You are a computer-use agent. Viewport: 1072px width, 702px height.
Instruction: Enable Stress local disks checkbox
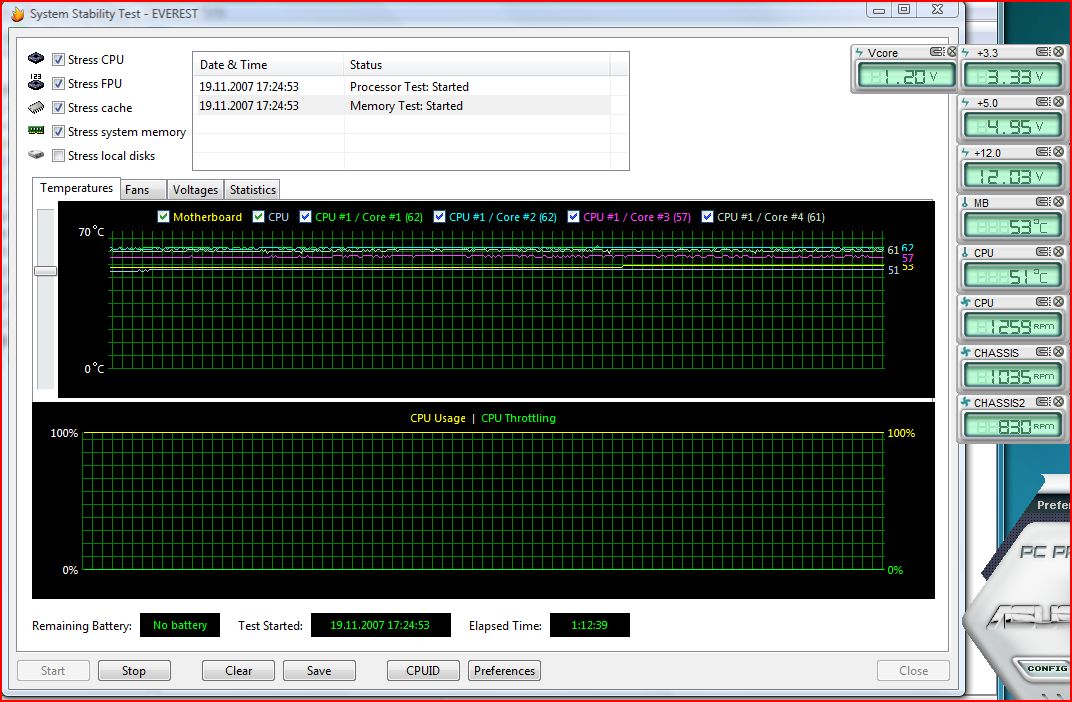coord(58,155)
